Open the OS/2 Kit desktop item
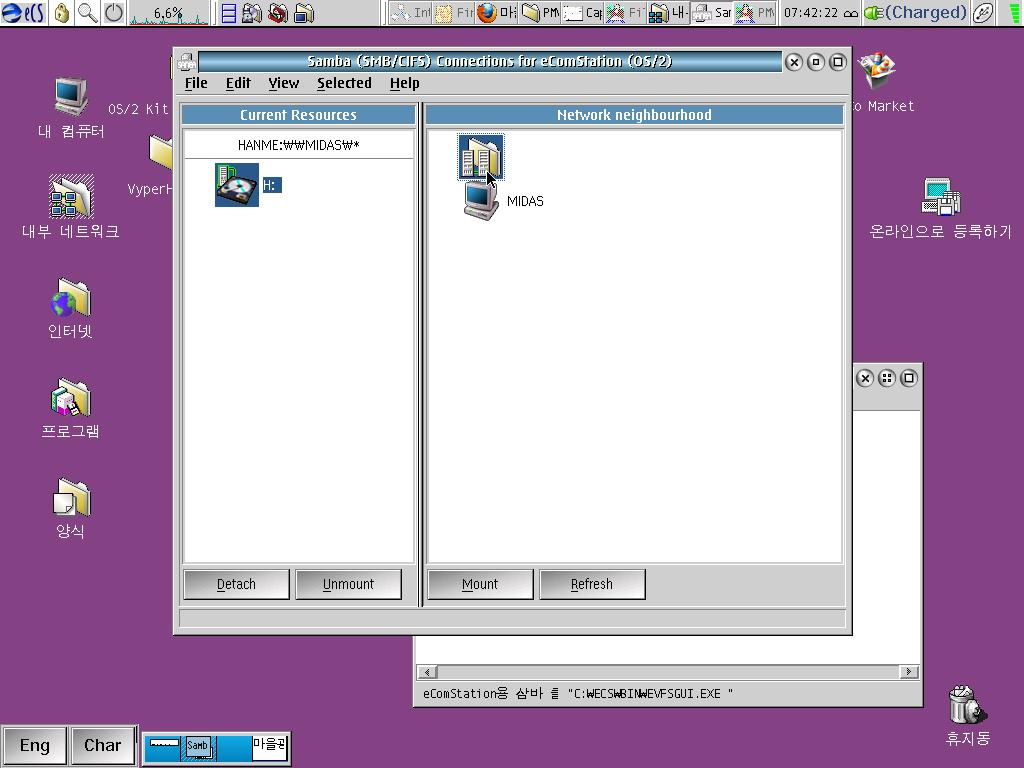1024x768 pixels. (x=138, y=108)
